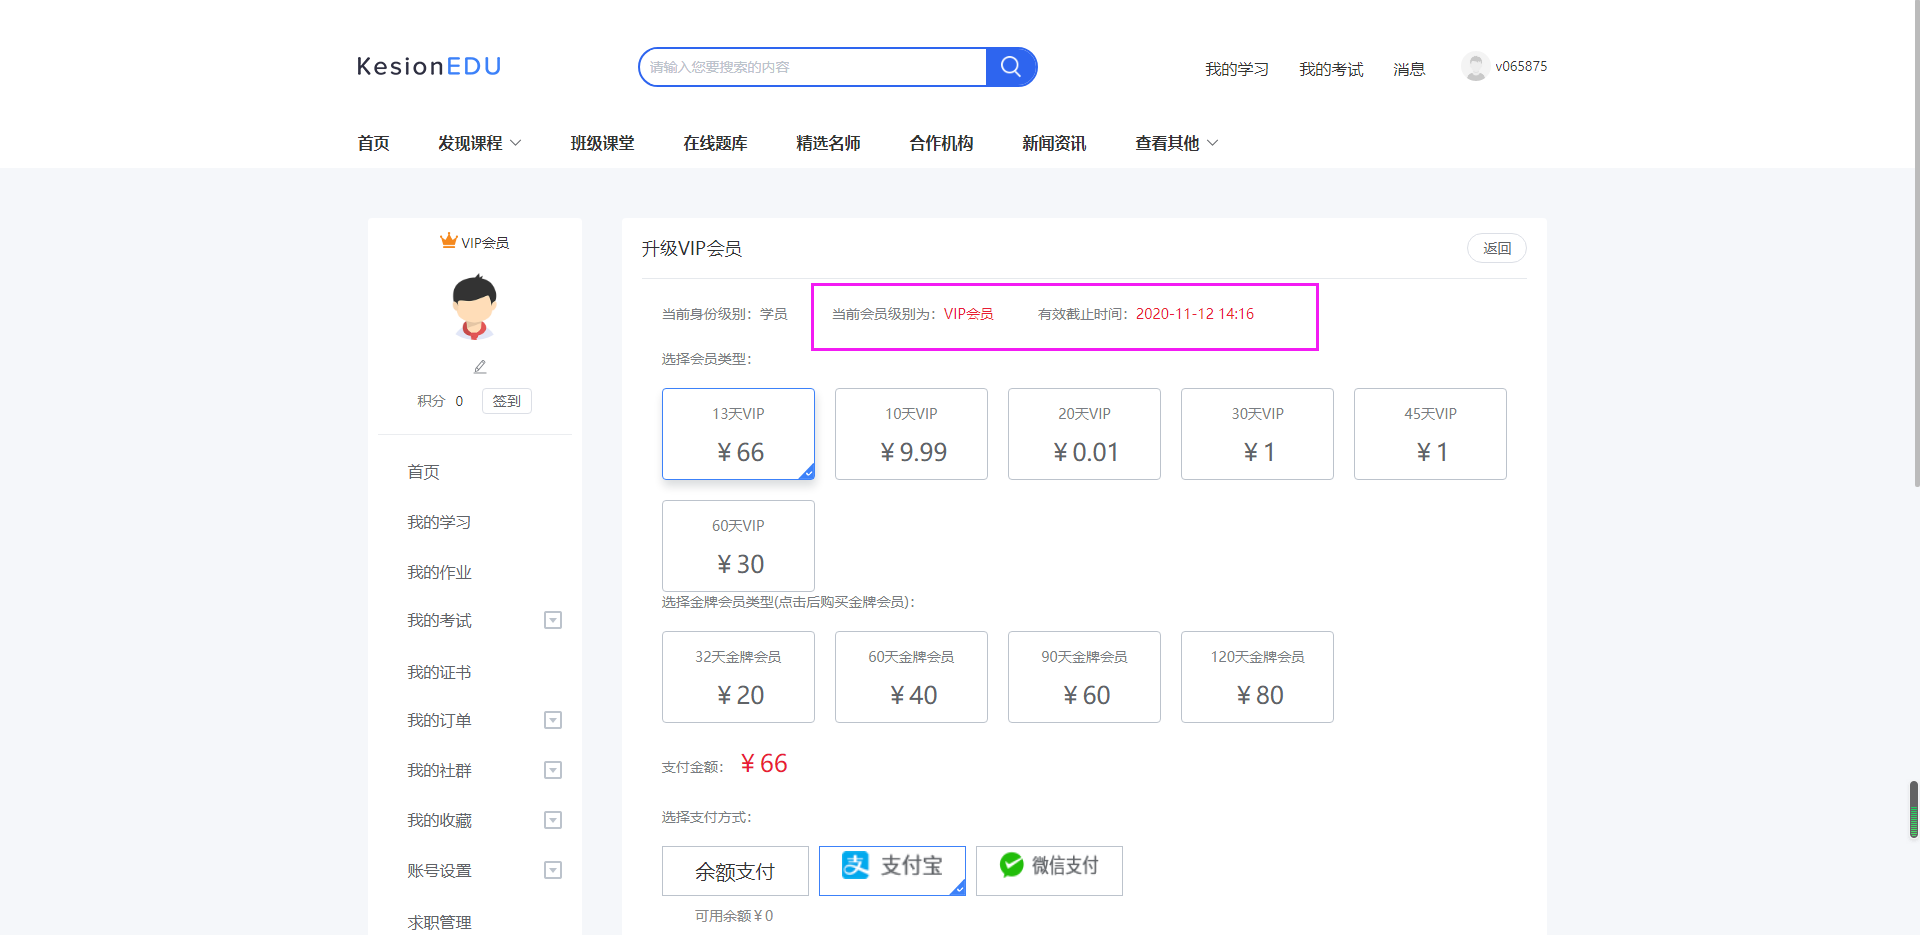Click the KesionEDU logo
Screen dimensions: 1920x935
pos(429,67)
